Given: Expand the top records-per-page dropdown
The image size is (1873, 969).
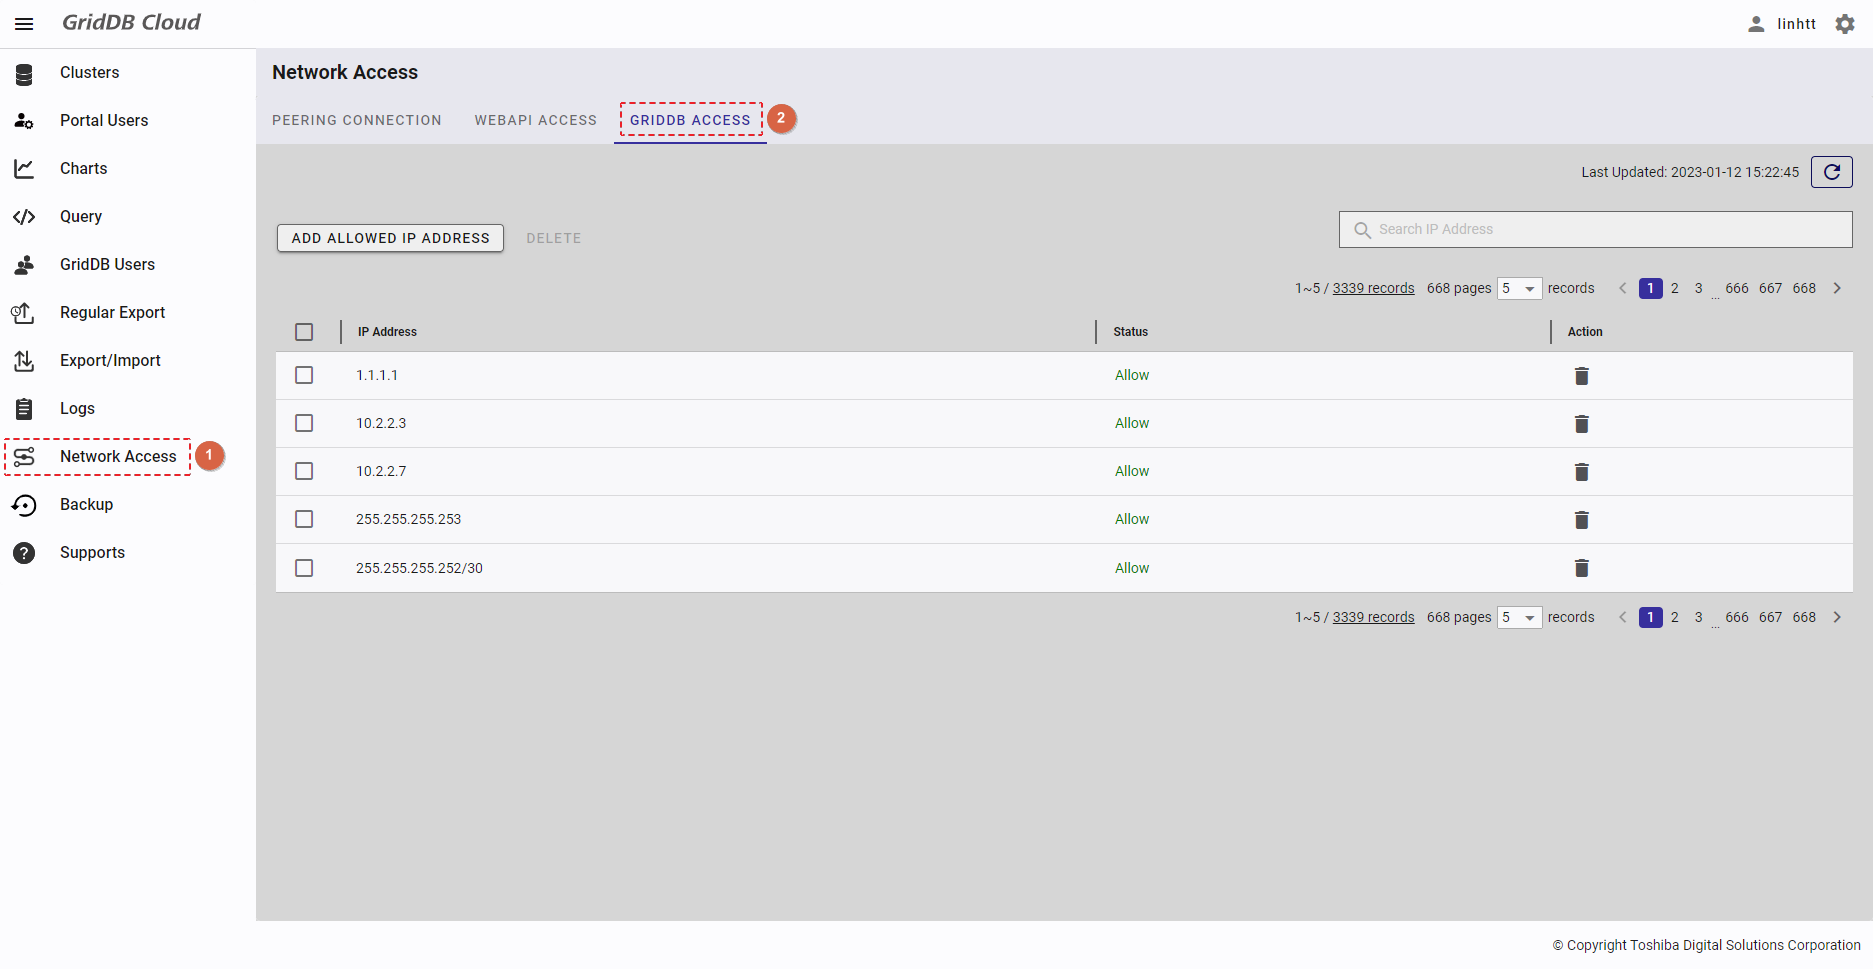Looking at the screenshot, I should click(x=1519, y=289).
